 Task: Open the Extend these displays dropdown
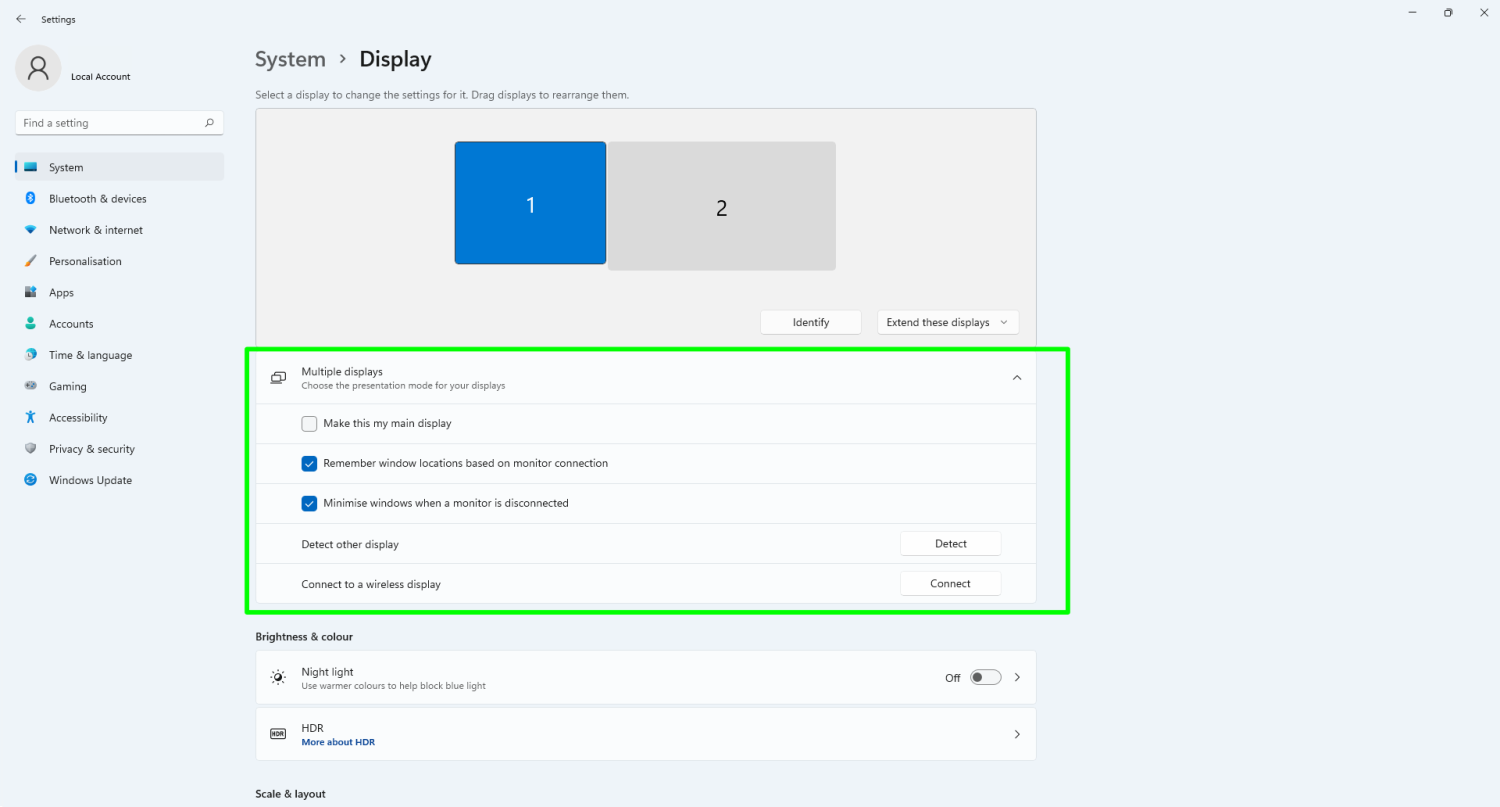pos(947,322)
